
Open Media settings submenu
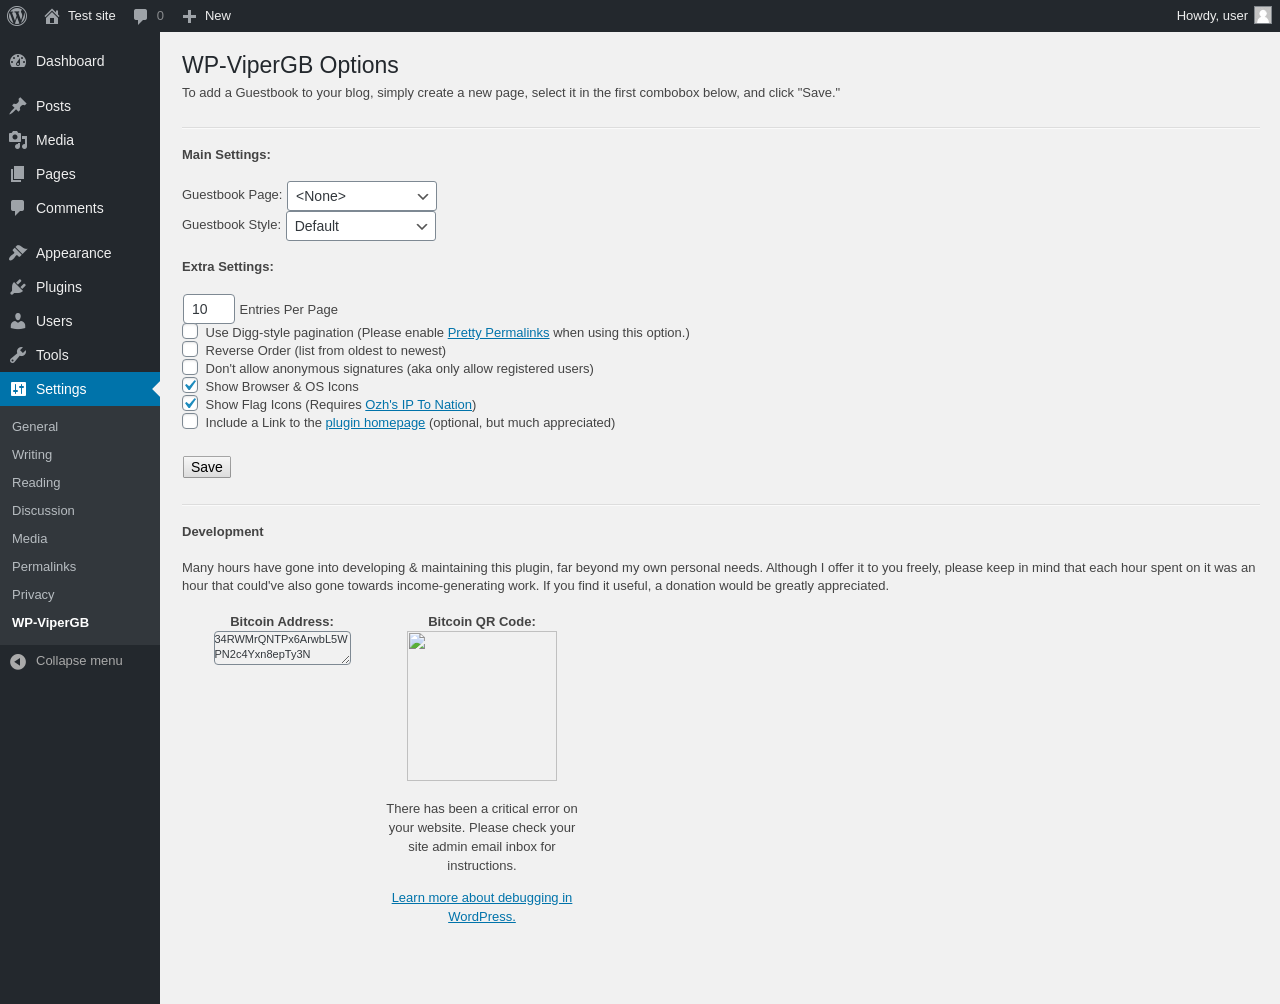click(30, 538)
